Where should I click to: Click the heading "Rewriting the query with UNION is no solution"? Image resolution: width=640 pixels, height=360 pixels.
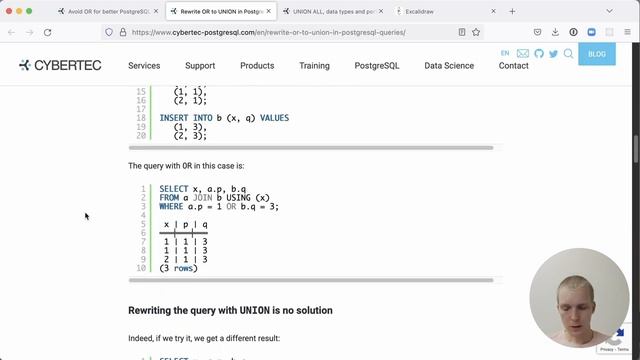[x=230, y=310]
